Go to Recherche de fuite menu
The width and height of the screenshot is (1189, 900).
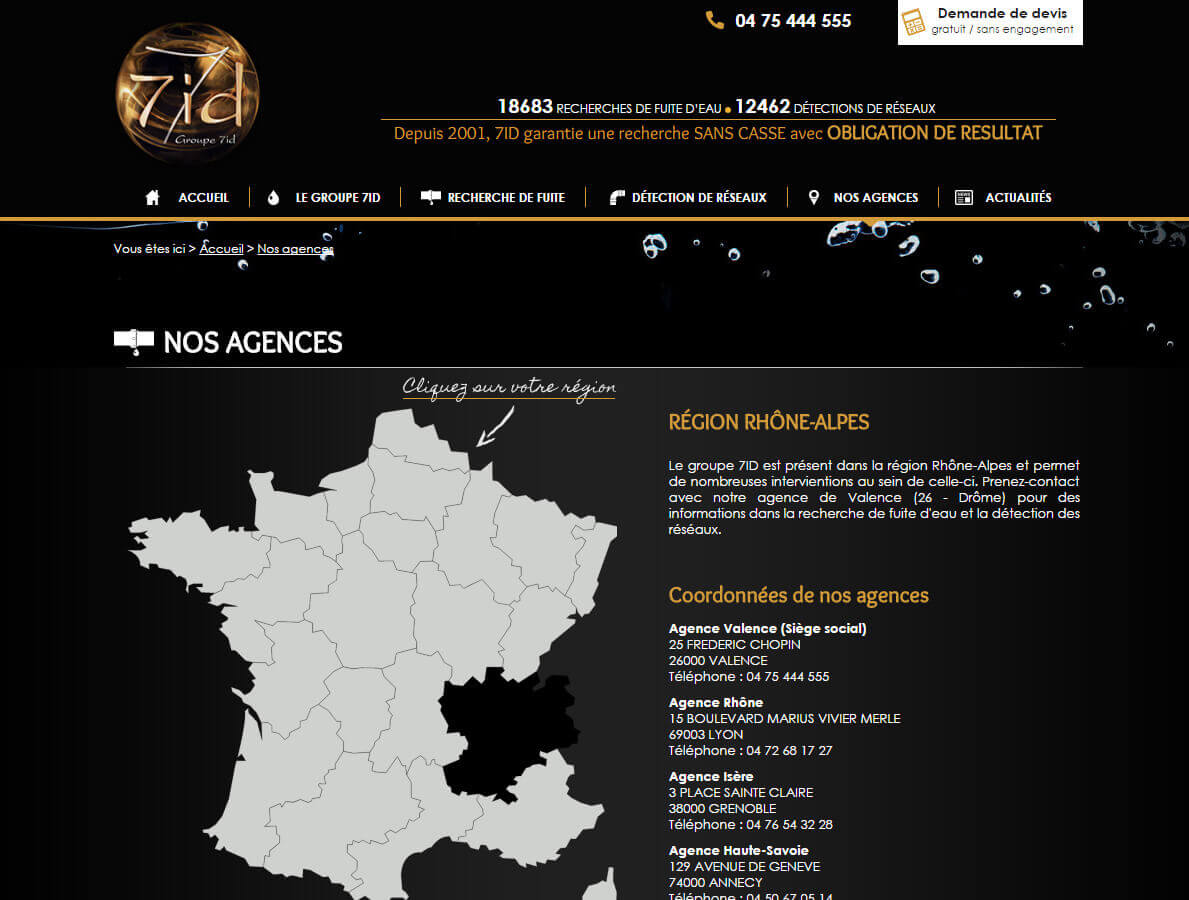(506, 197)
